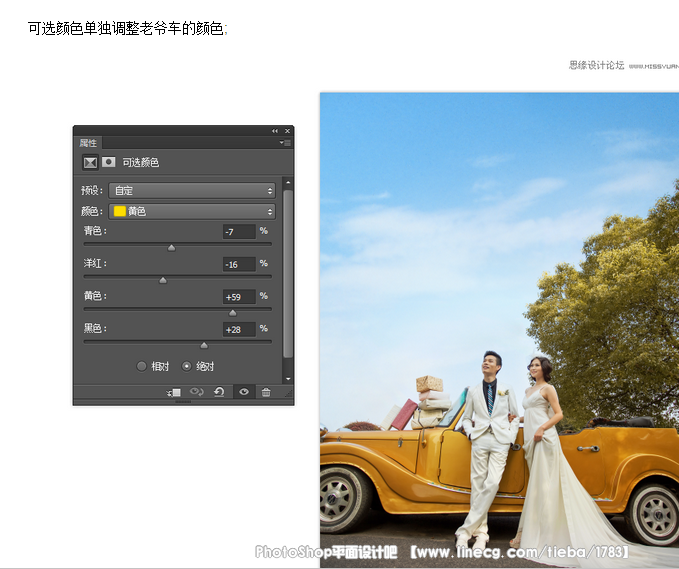
Task: Reset adjustment to defaults icon
Action: (x=219, y=392)
